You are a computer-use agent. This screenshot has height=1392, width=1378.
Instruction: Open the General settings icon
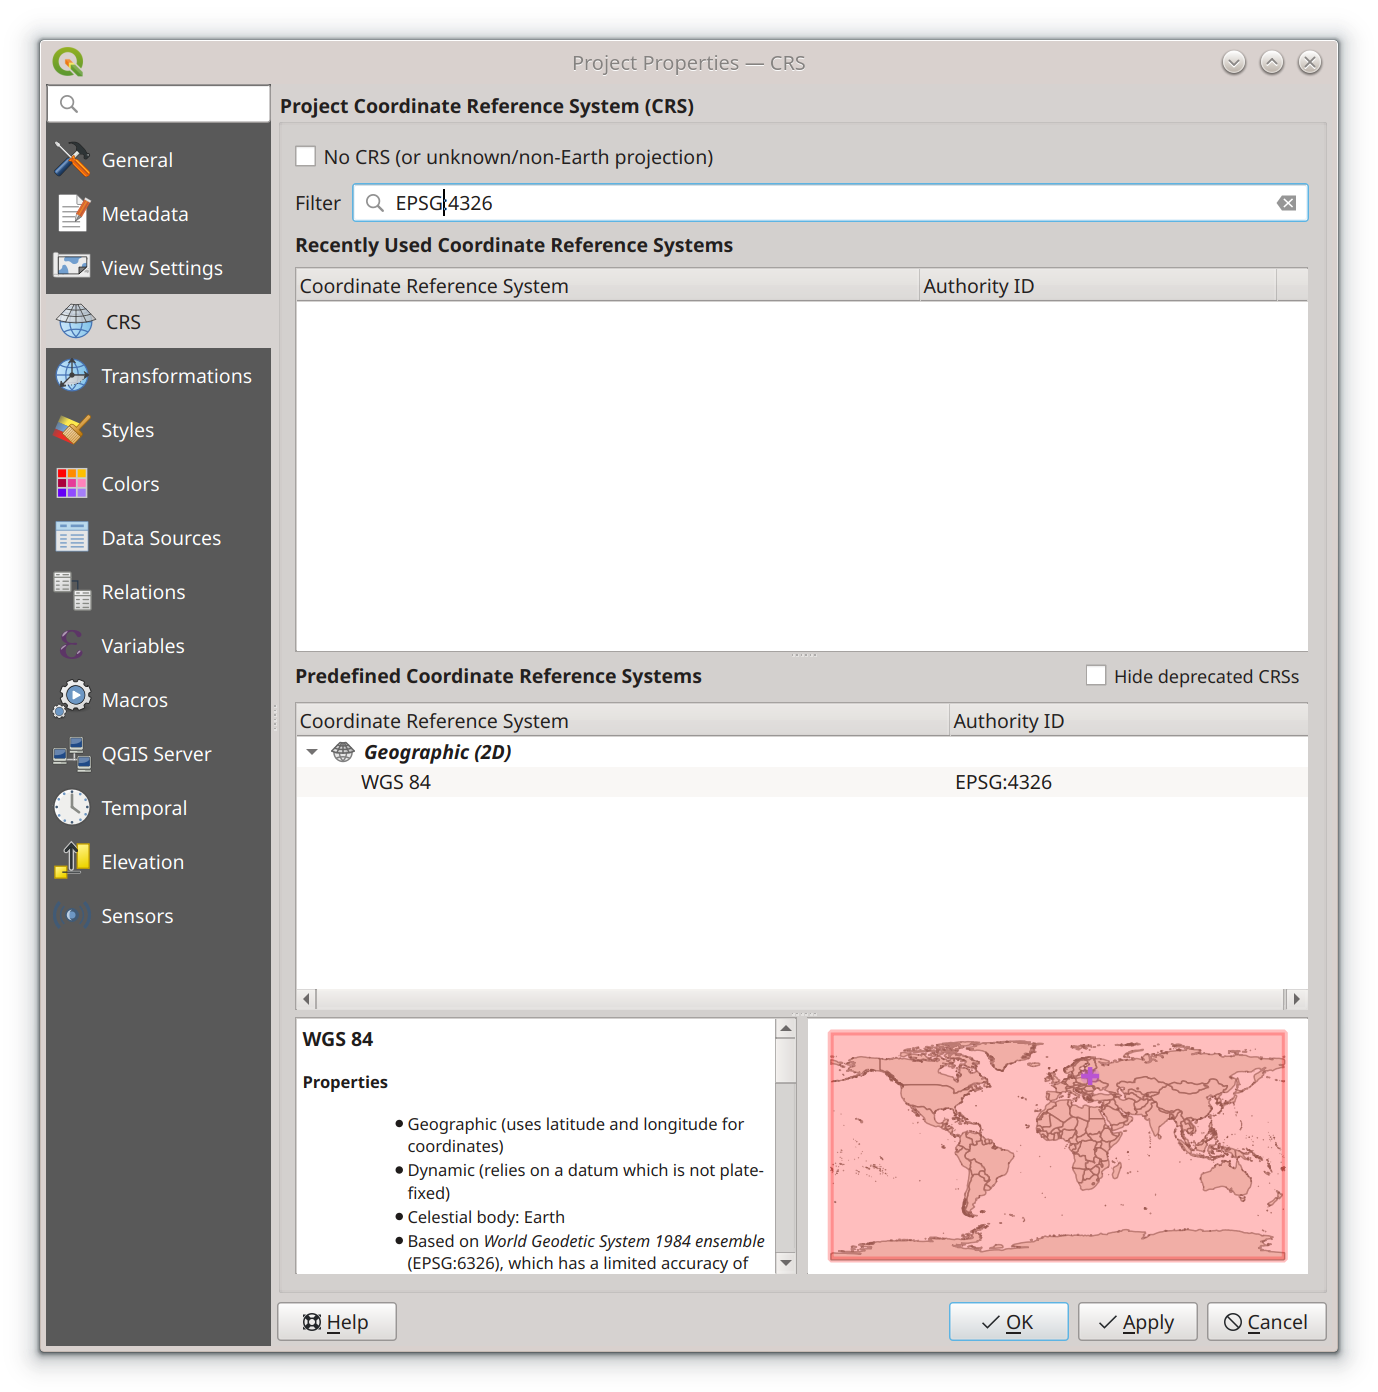tap(72, 159)
